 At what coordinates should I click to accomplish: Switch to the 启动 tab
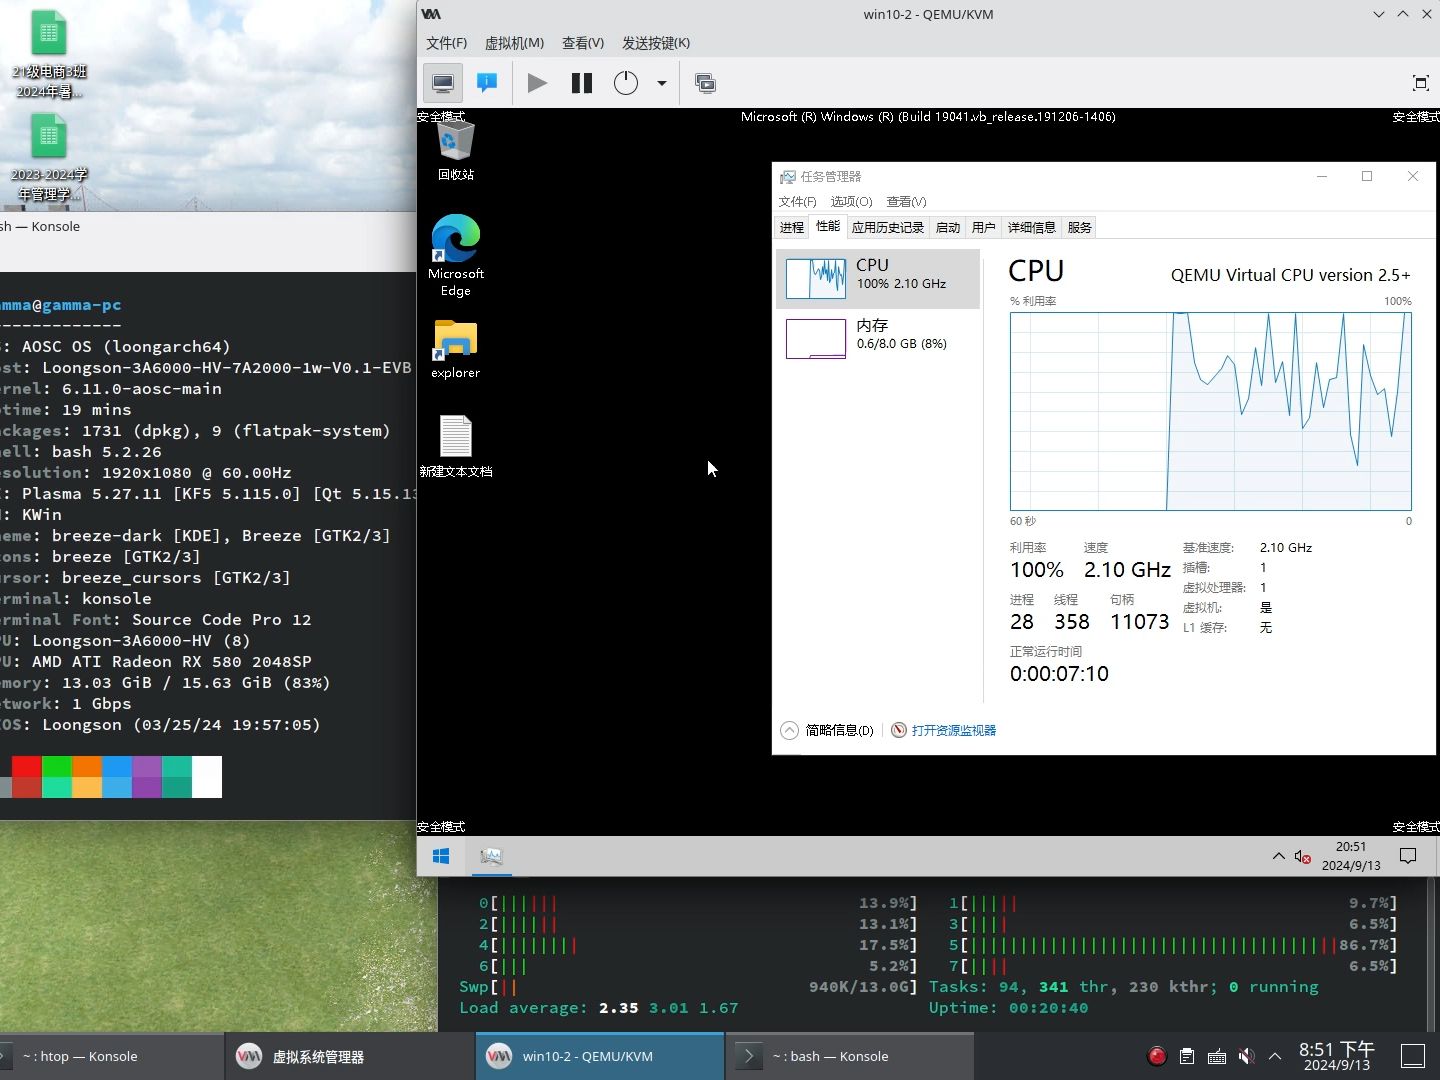coord(948,227)
